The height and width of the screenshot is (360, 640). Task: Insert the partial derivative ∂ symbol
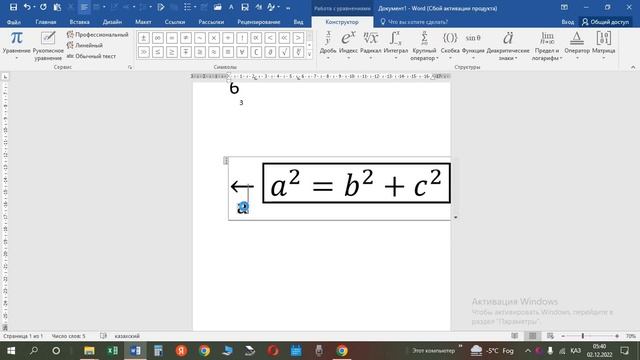270,52
